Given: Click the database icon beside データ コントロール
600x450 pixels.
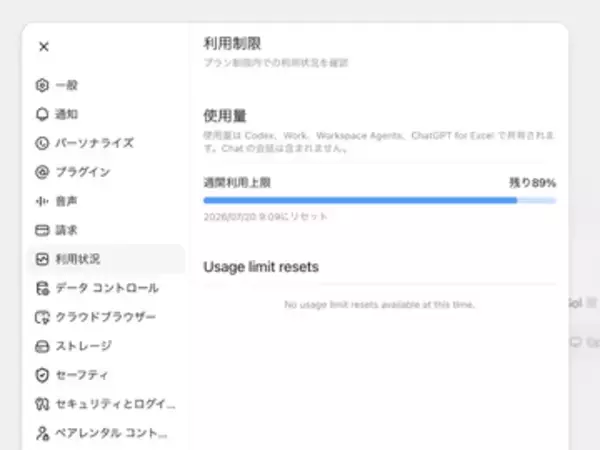Looking at the screenshot, I should [x=42, y=288].
